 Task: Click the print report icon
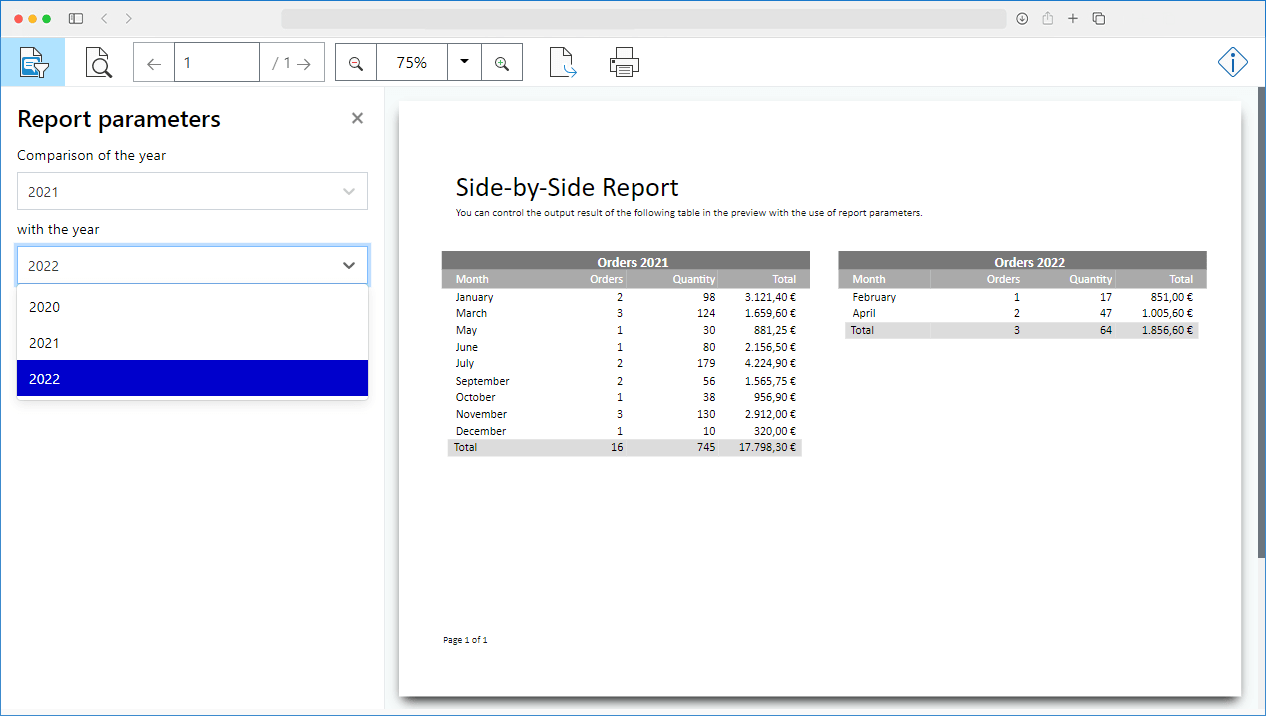[624, 62]
